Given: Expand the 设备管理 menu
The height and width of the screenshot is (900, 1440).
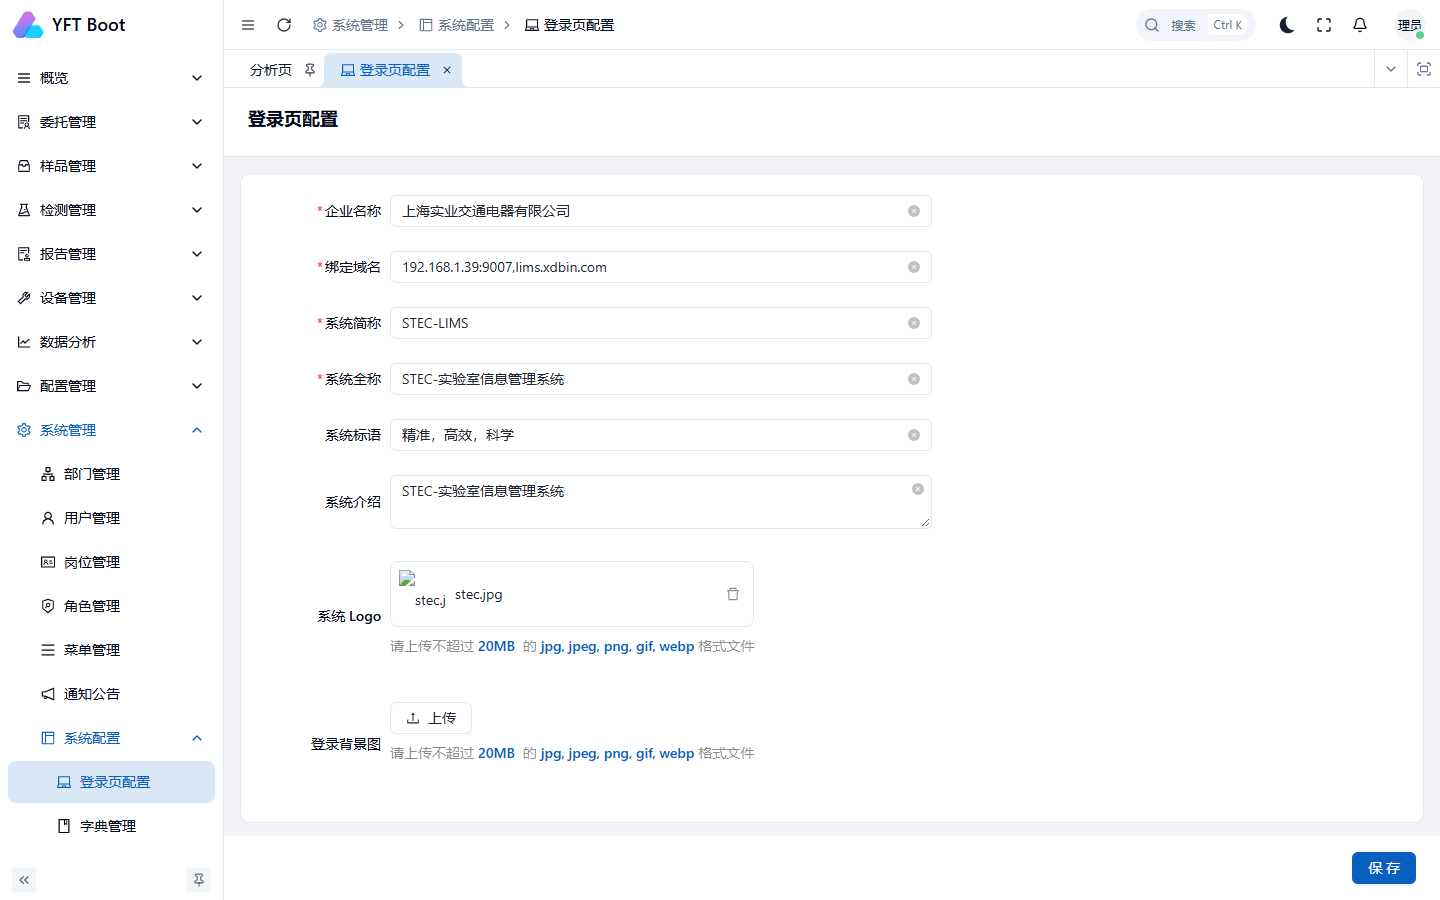Looking at the screenshot, I should point(111,298).
